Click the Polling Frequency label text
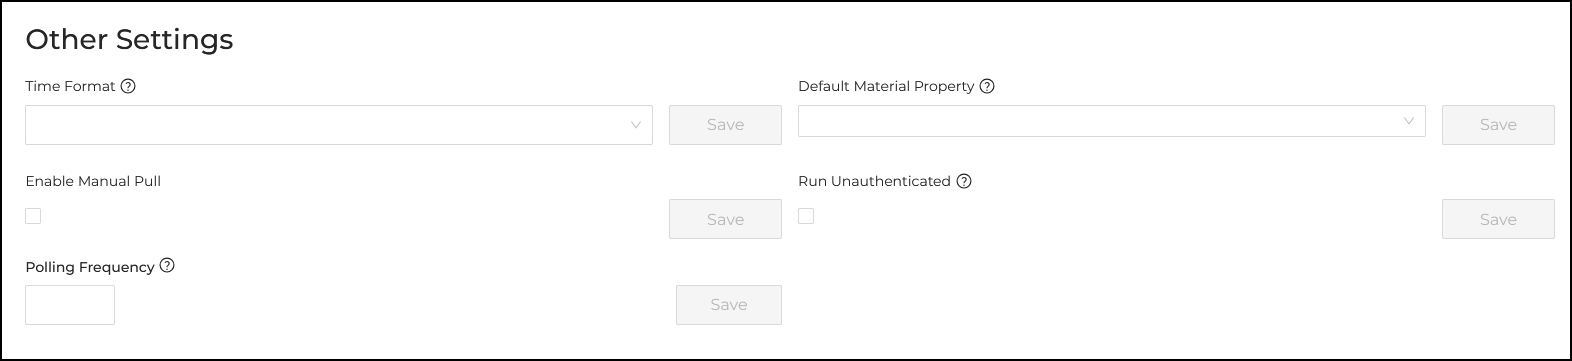Screen dimensions: 1572x361 pos(90,267)
